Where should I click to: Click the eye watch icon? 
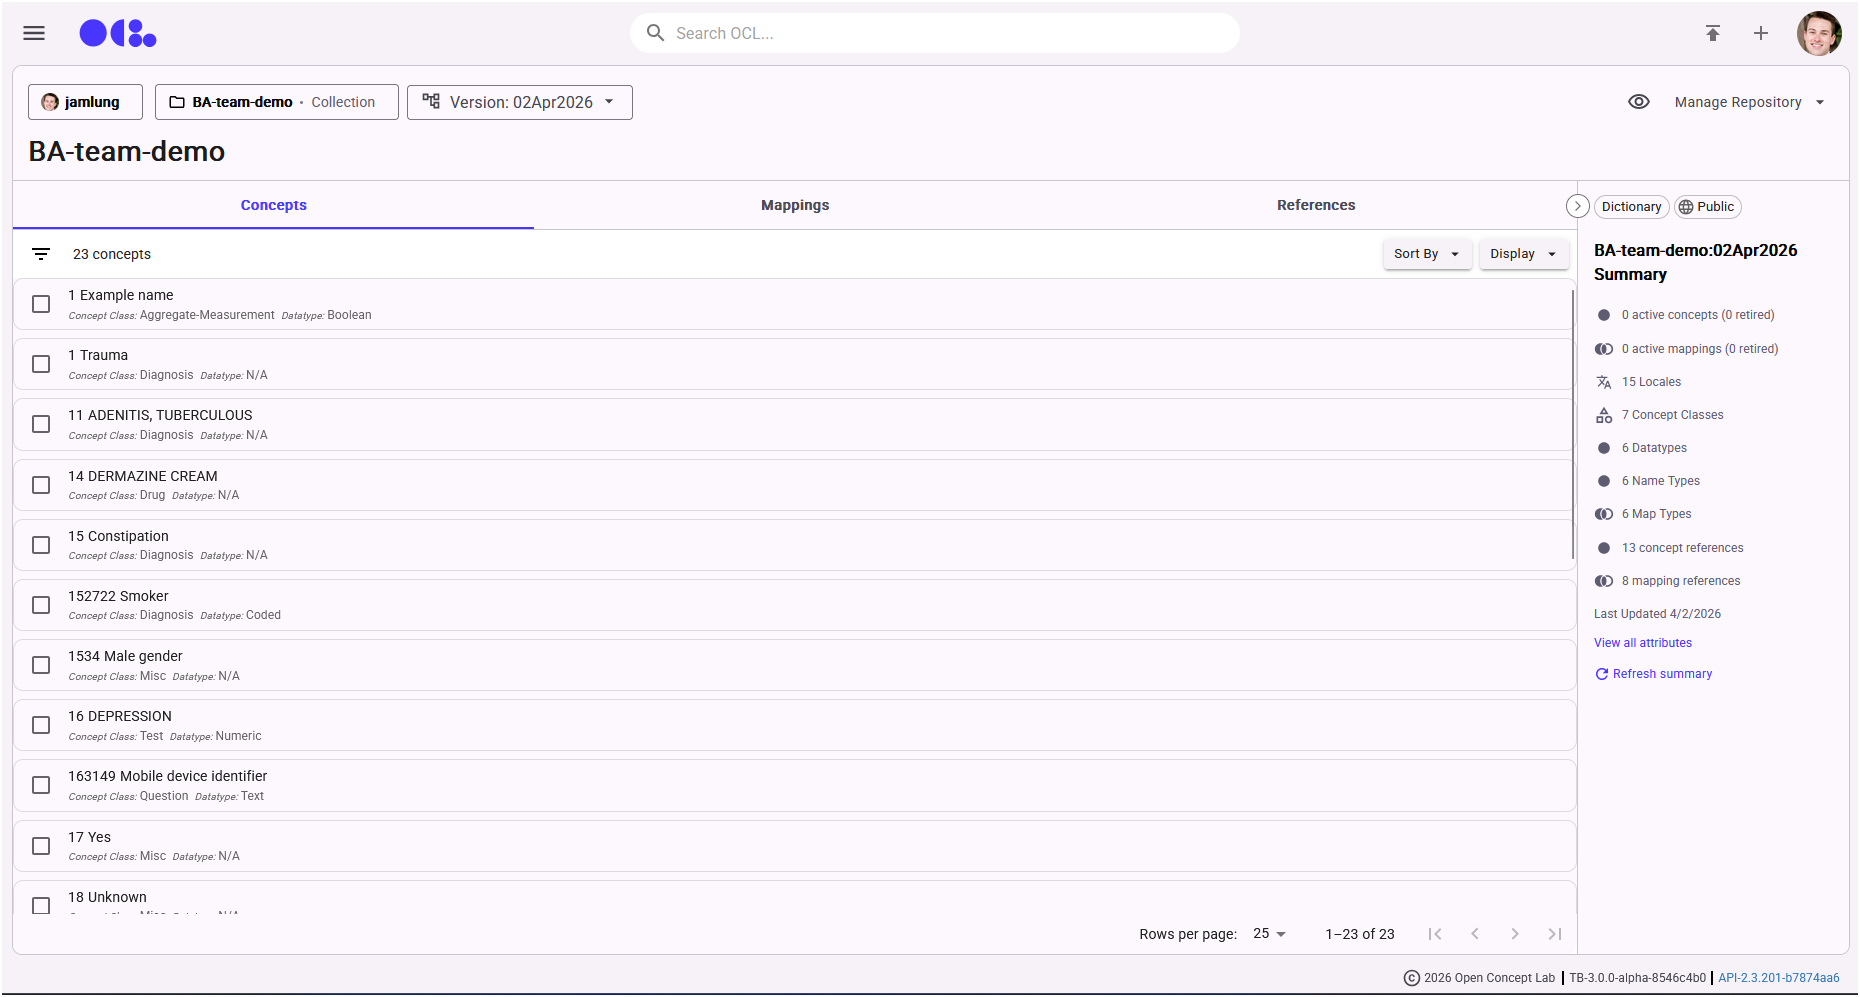(1638, 102)
